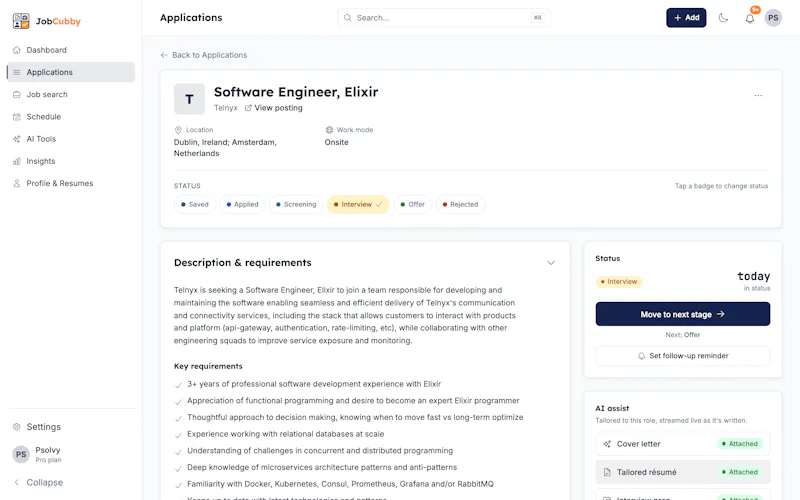This screenshot has width=800, height=500.
Task: Click the Next: Offer text
Action: 683,335
